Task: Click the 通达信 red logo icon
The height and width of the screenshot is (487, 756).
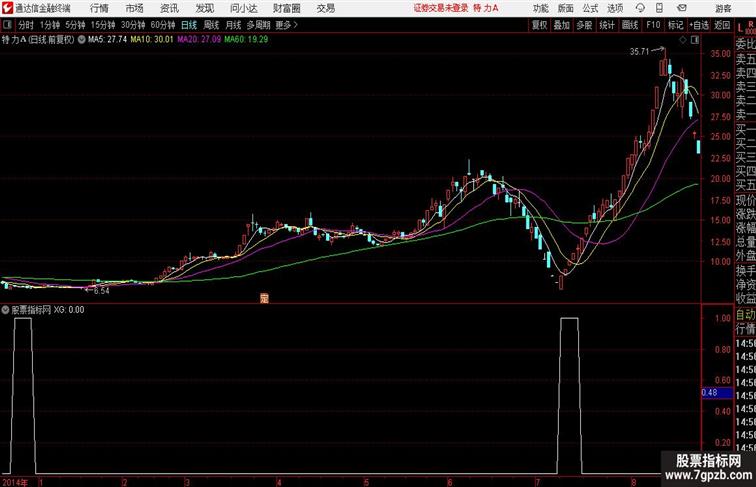Action: (x=7, y=8)
